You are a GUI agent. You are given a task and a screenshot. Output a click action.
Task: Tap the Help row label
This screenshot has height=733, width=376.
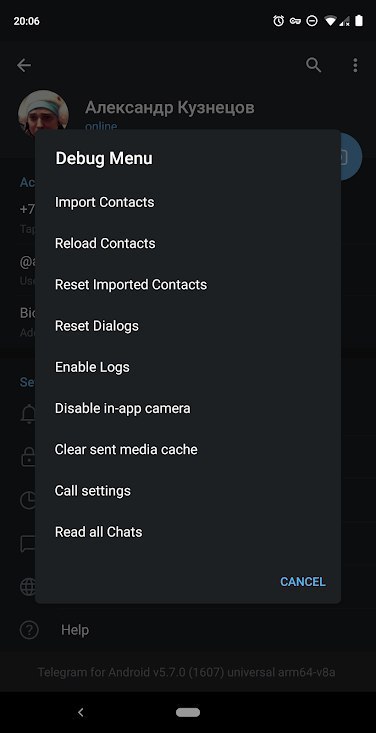coord(75,630)
